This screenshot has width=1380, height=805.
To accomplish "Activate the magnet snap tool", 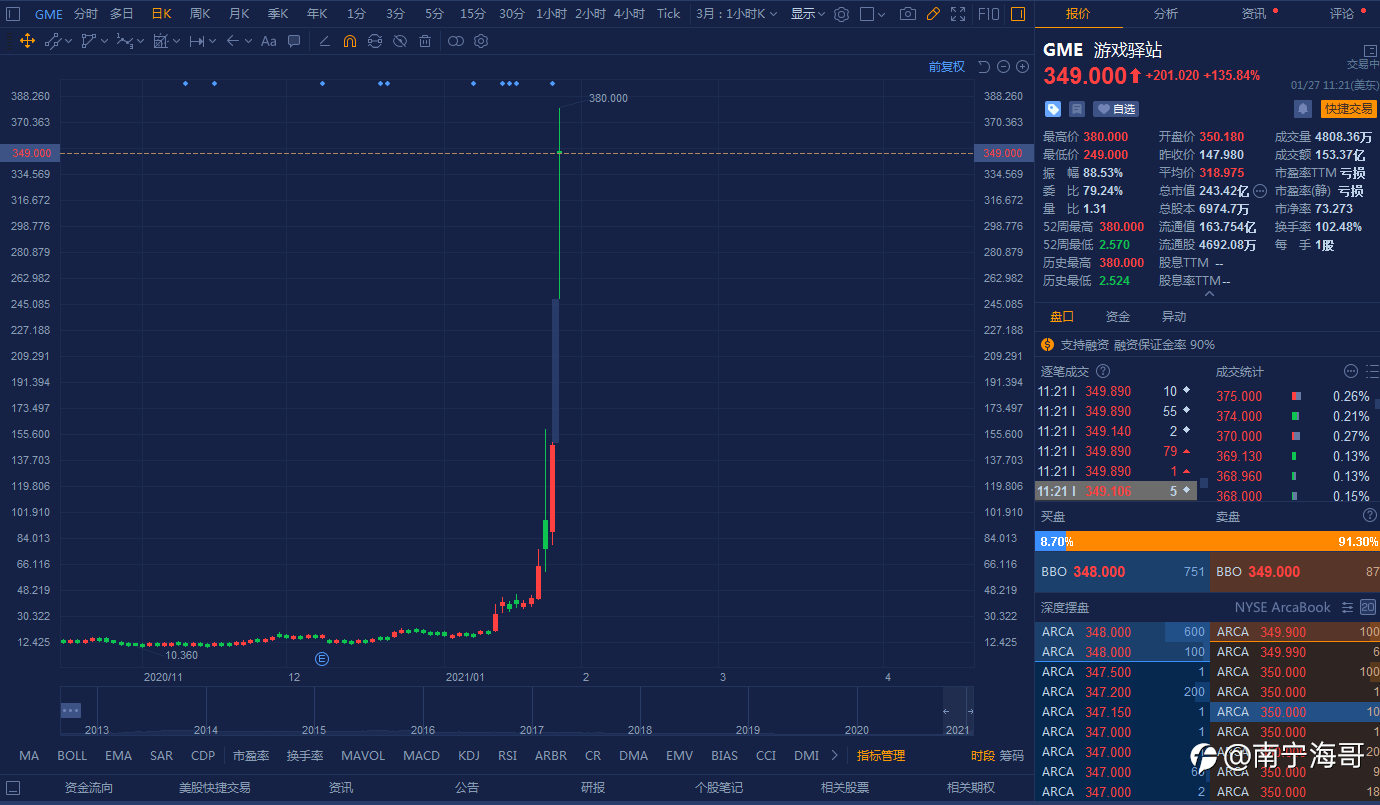I will [x=349, y=41].
